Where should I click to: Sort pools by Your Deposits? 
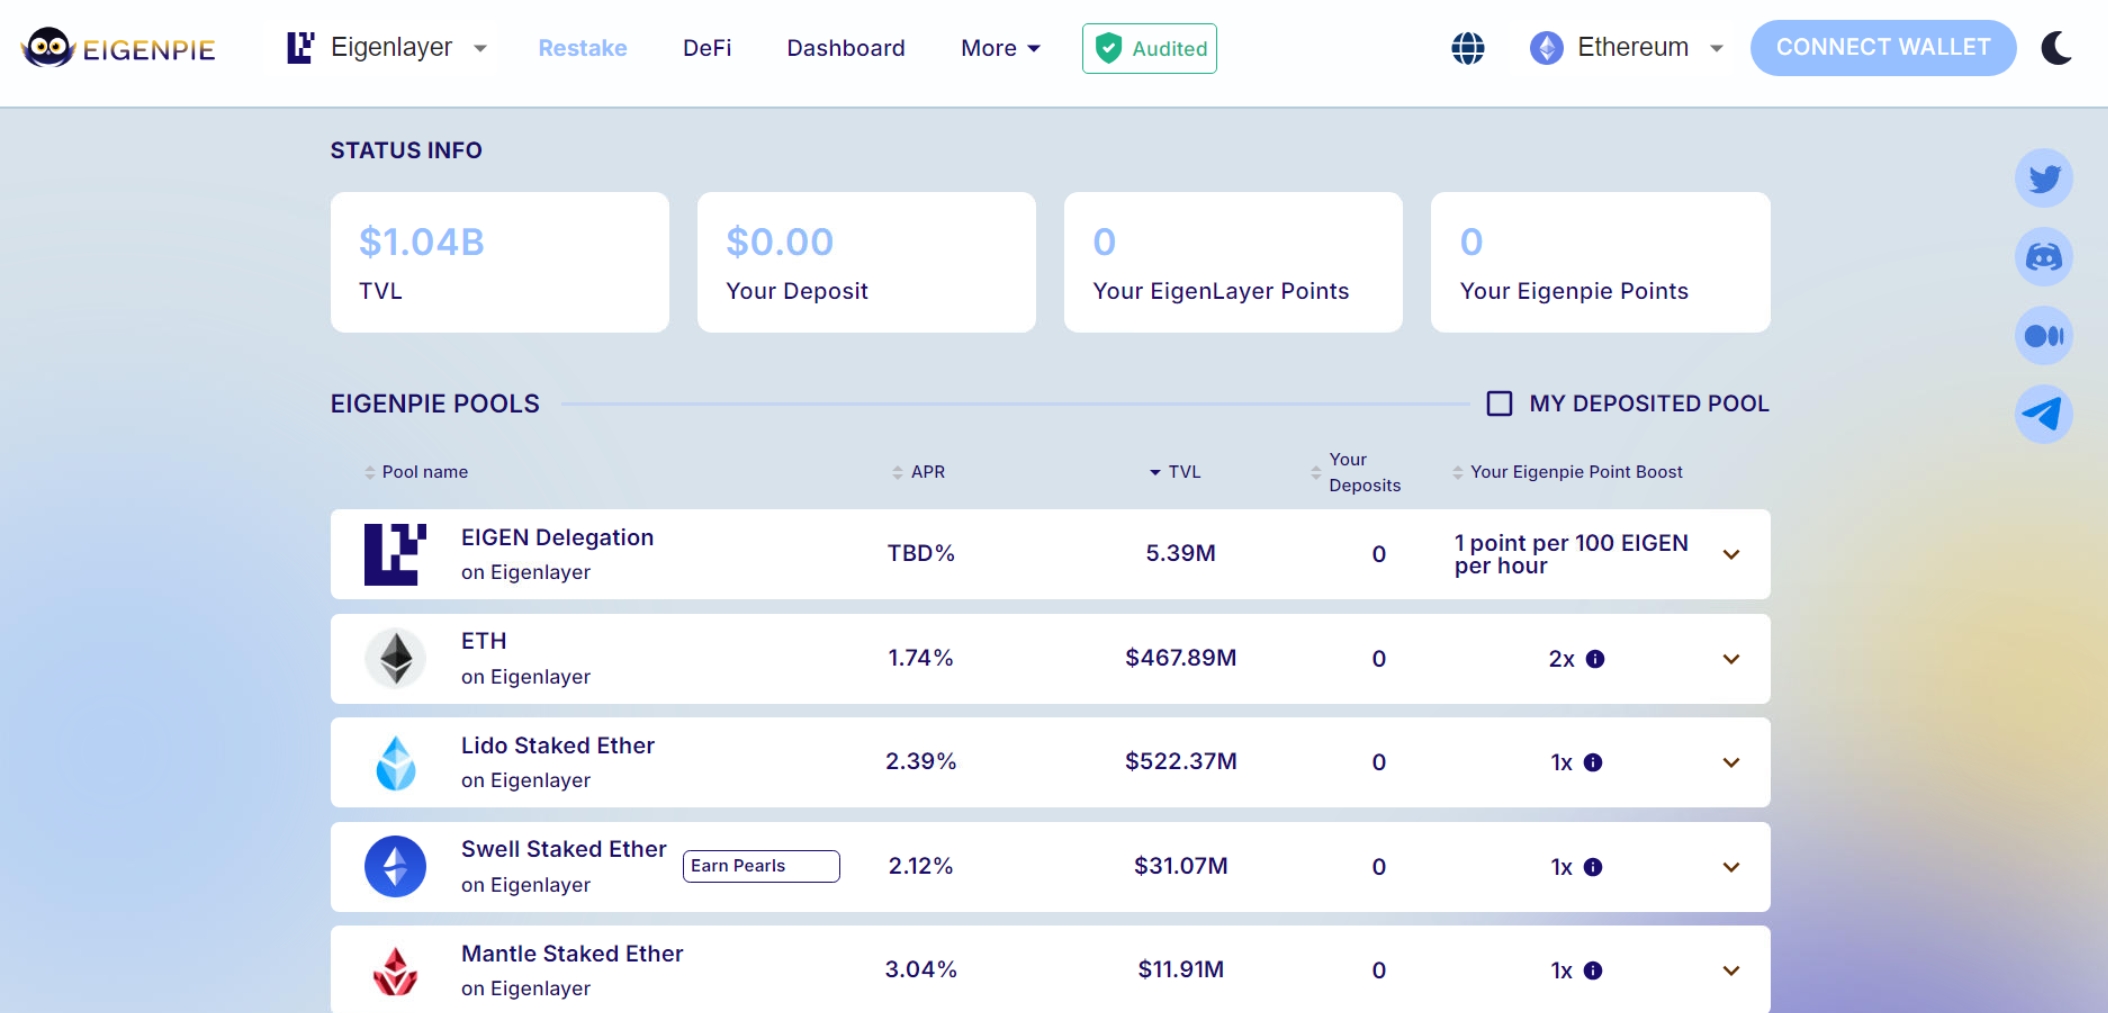tap(1356, 472)
